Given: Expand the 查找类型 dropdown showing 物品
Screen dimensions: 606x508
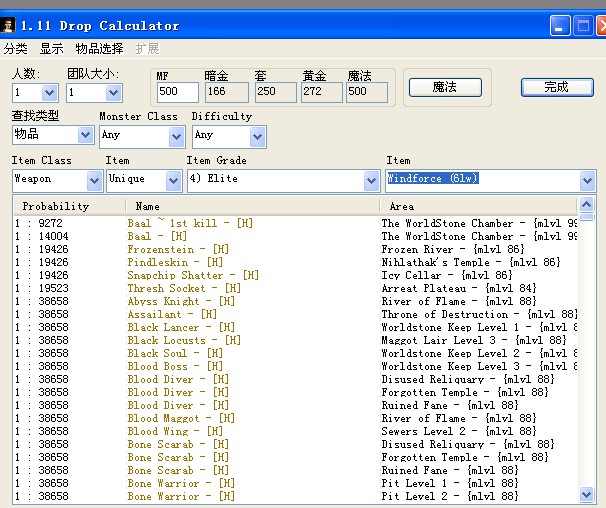Looking at the screenshot, I should [x=85, y=135].
